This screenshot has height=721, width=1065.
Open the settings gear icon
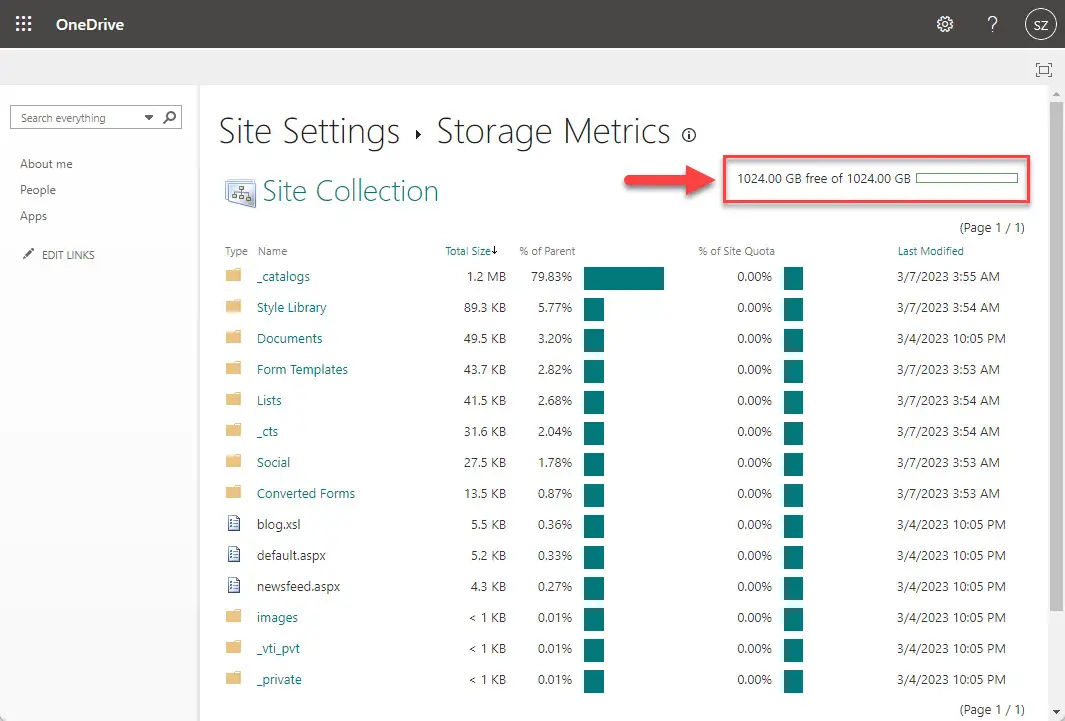click(944, 24)
